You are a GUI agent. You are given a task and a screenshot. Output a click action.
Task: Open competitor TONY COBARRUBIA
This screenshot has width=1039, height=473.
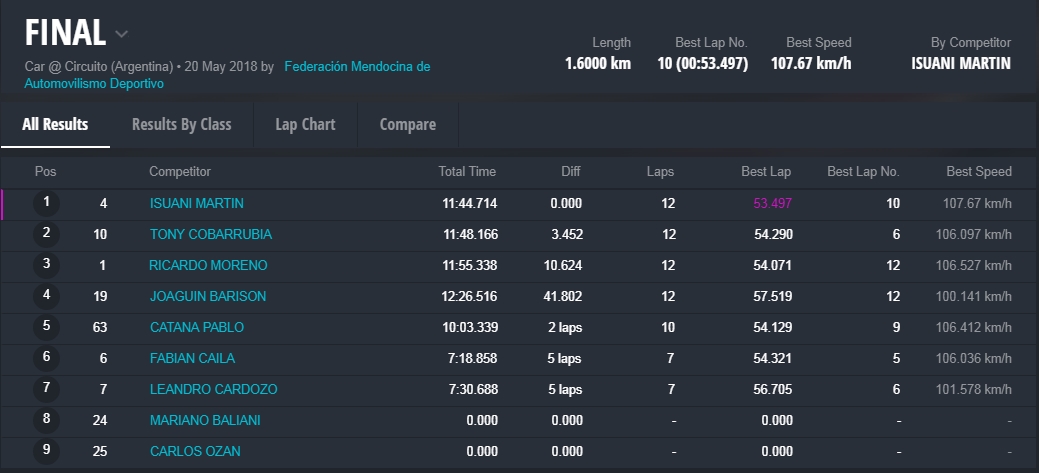(210, 235)
